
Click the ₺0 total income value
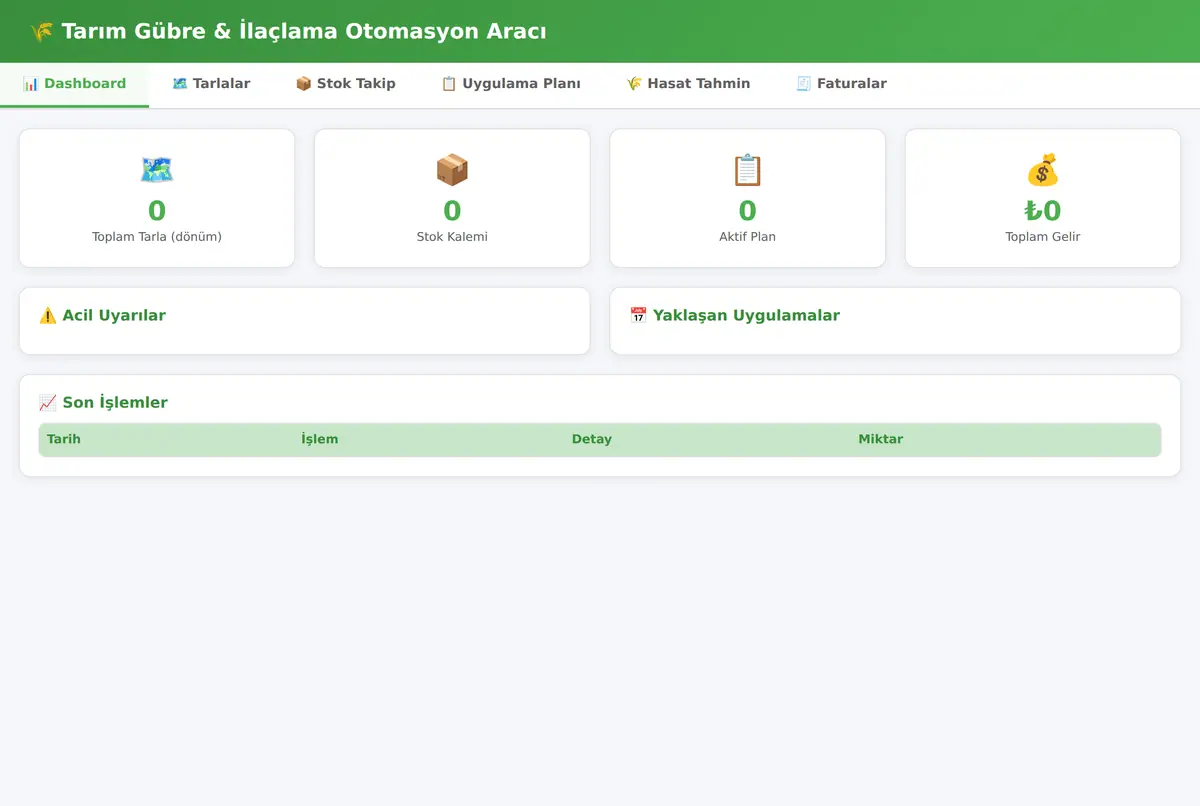coord(1043,210)
